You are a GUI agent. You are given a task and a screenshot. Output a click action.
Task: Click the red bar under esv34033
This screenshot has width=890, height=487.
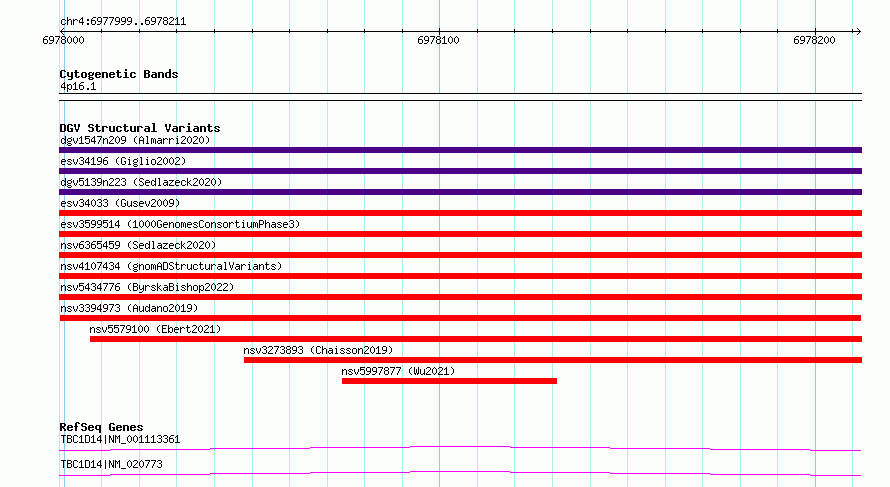click(460, 213)
